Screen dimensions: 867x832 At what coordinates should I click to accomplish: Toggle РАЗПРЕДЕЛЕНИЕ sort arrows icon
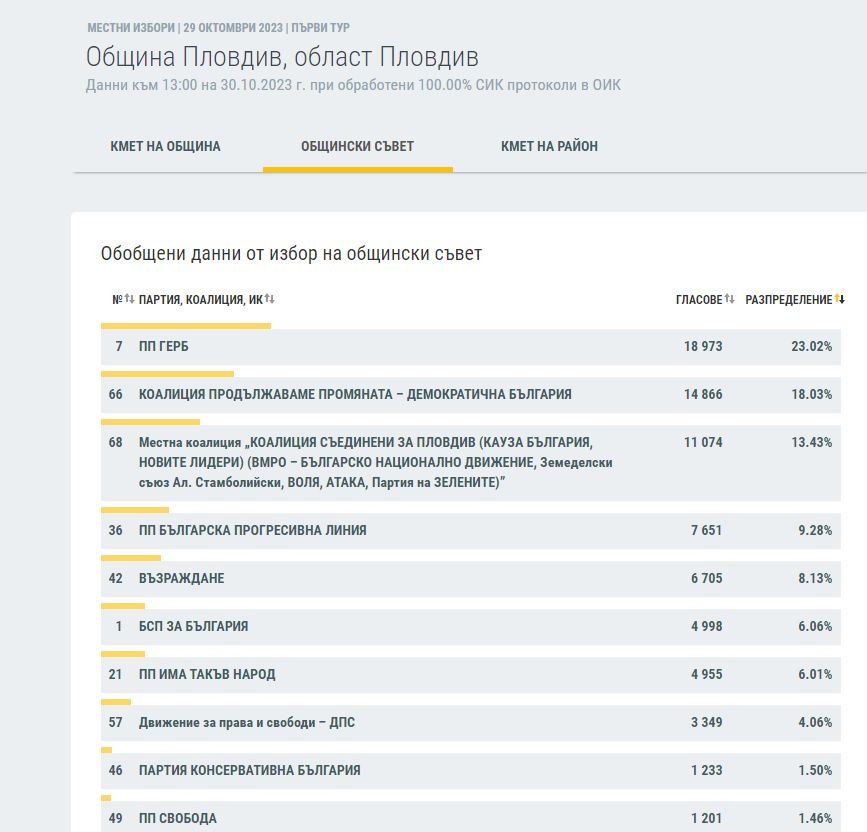(x=840, y=299)
